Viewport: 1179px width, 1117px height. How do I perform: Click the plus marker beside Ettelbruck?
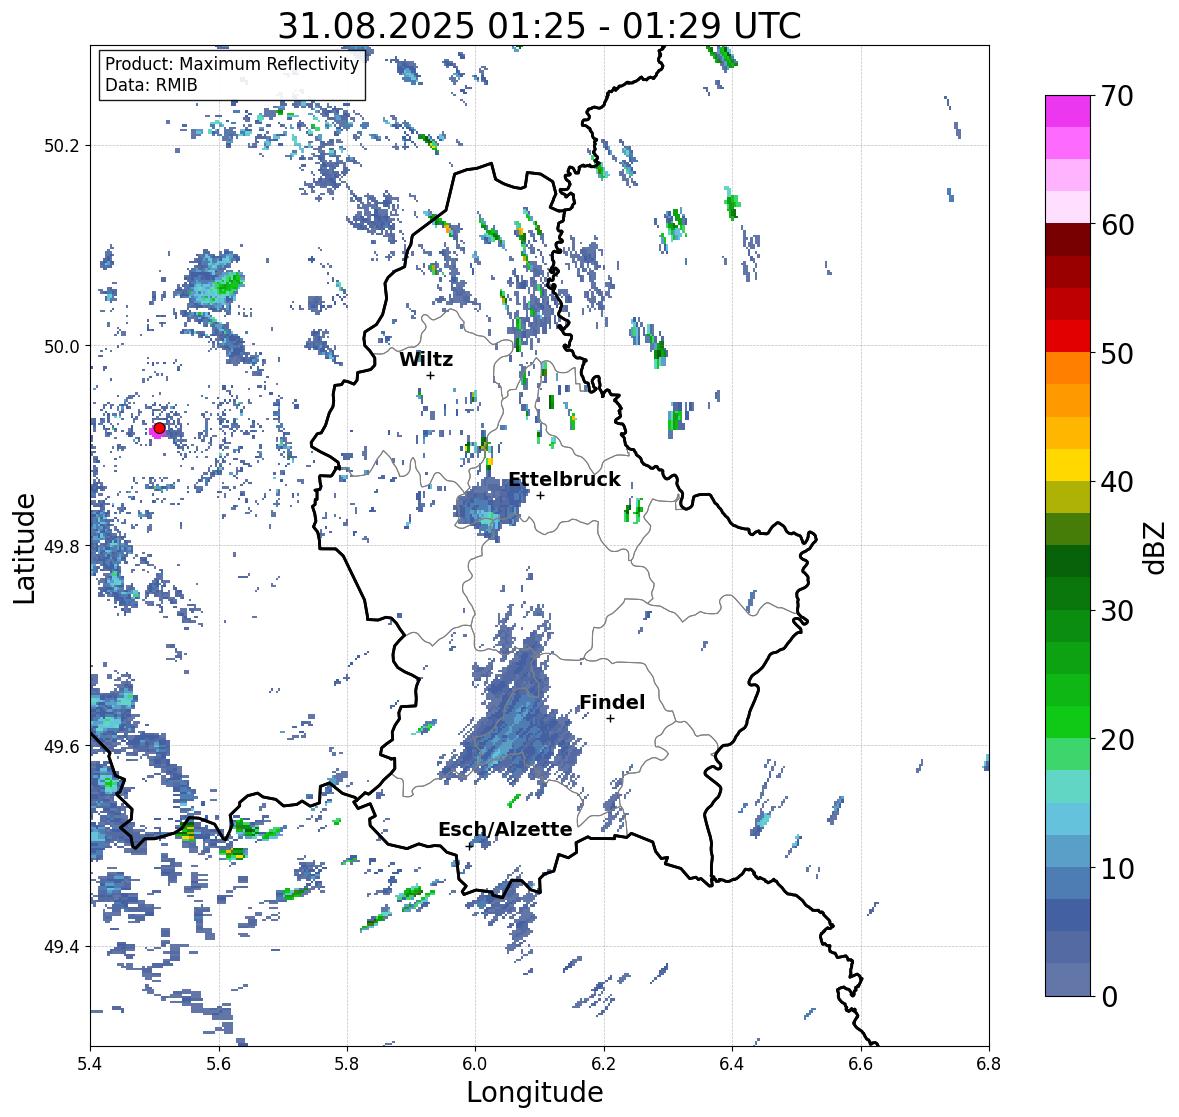(540, 495)
